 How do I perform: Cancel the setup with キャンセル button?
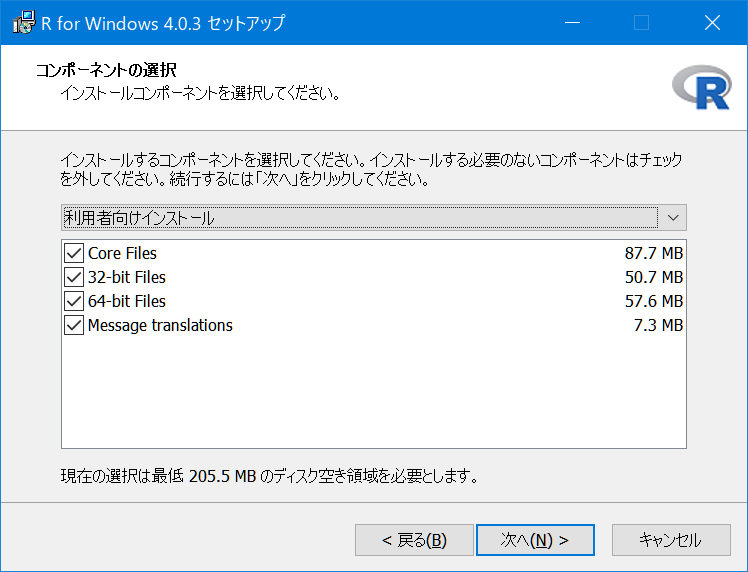(671, 540)
